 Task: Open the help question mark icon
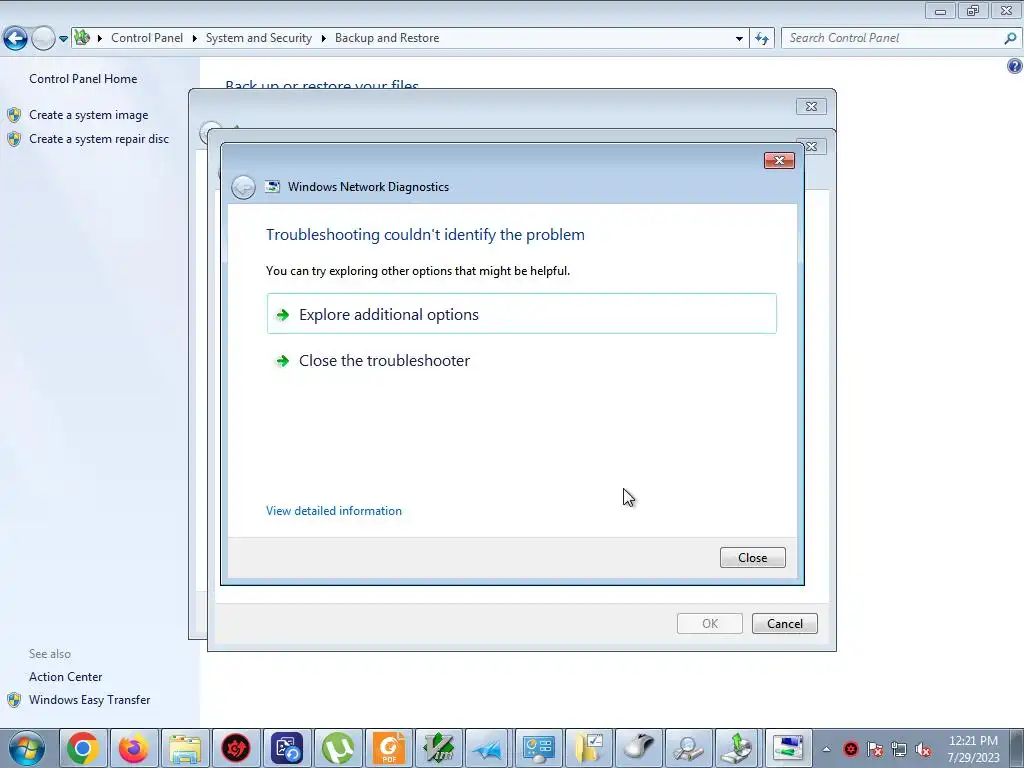(x=1015, y=66)
